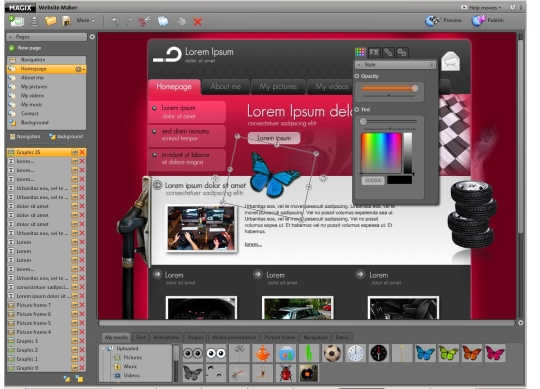Click the Preview button

tap(443, 21)
